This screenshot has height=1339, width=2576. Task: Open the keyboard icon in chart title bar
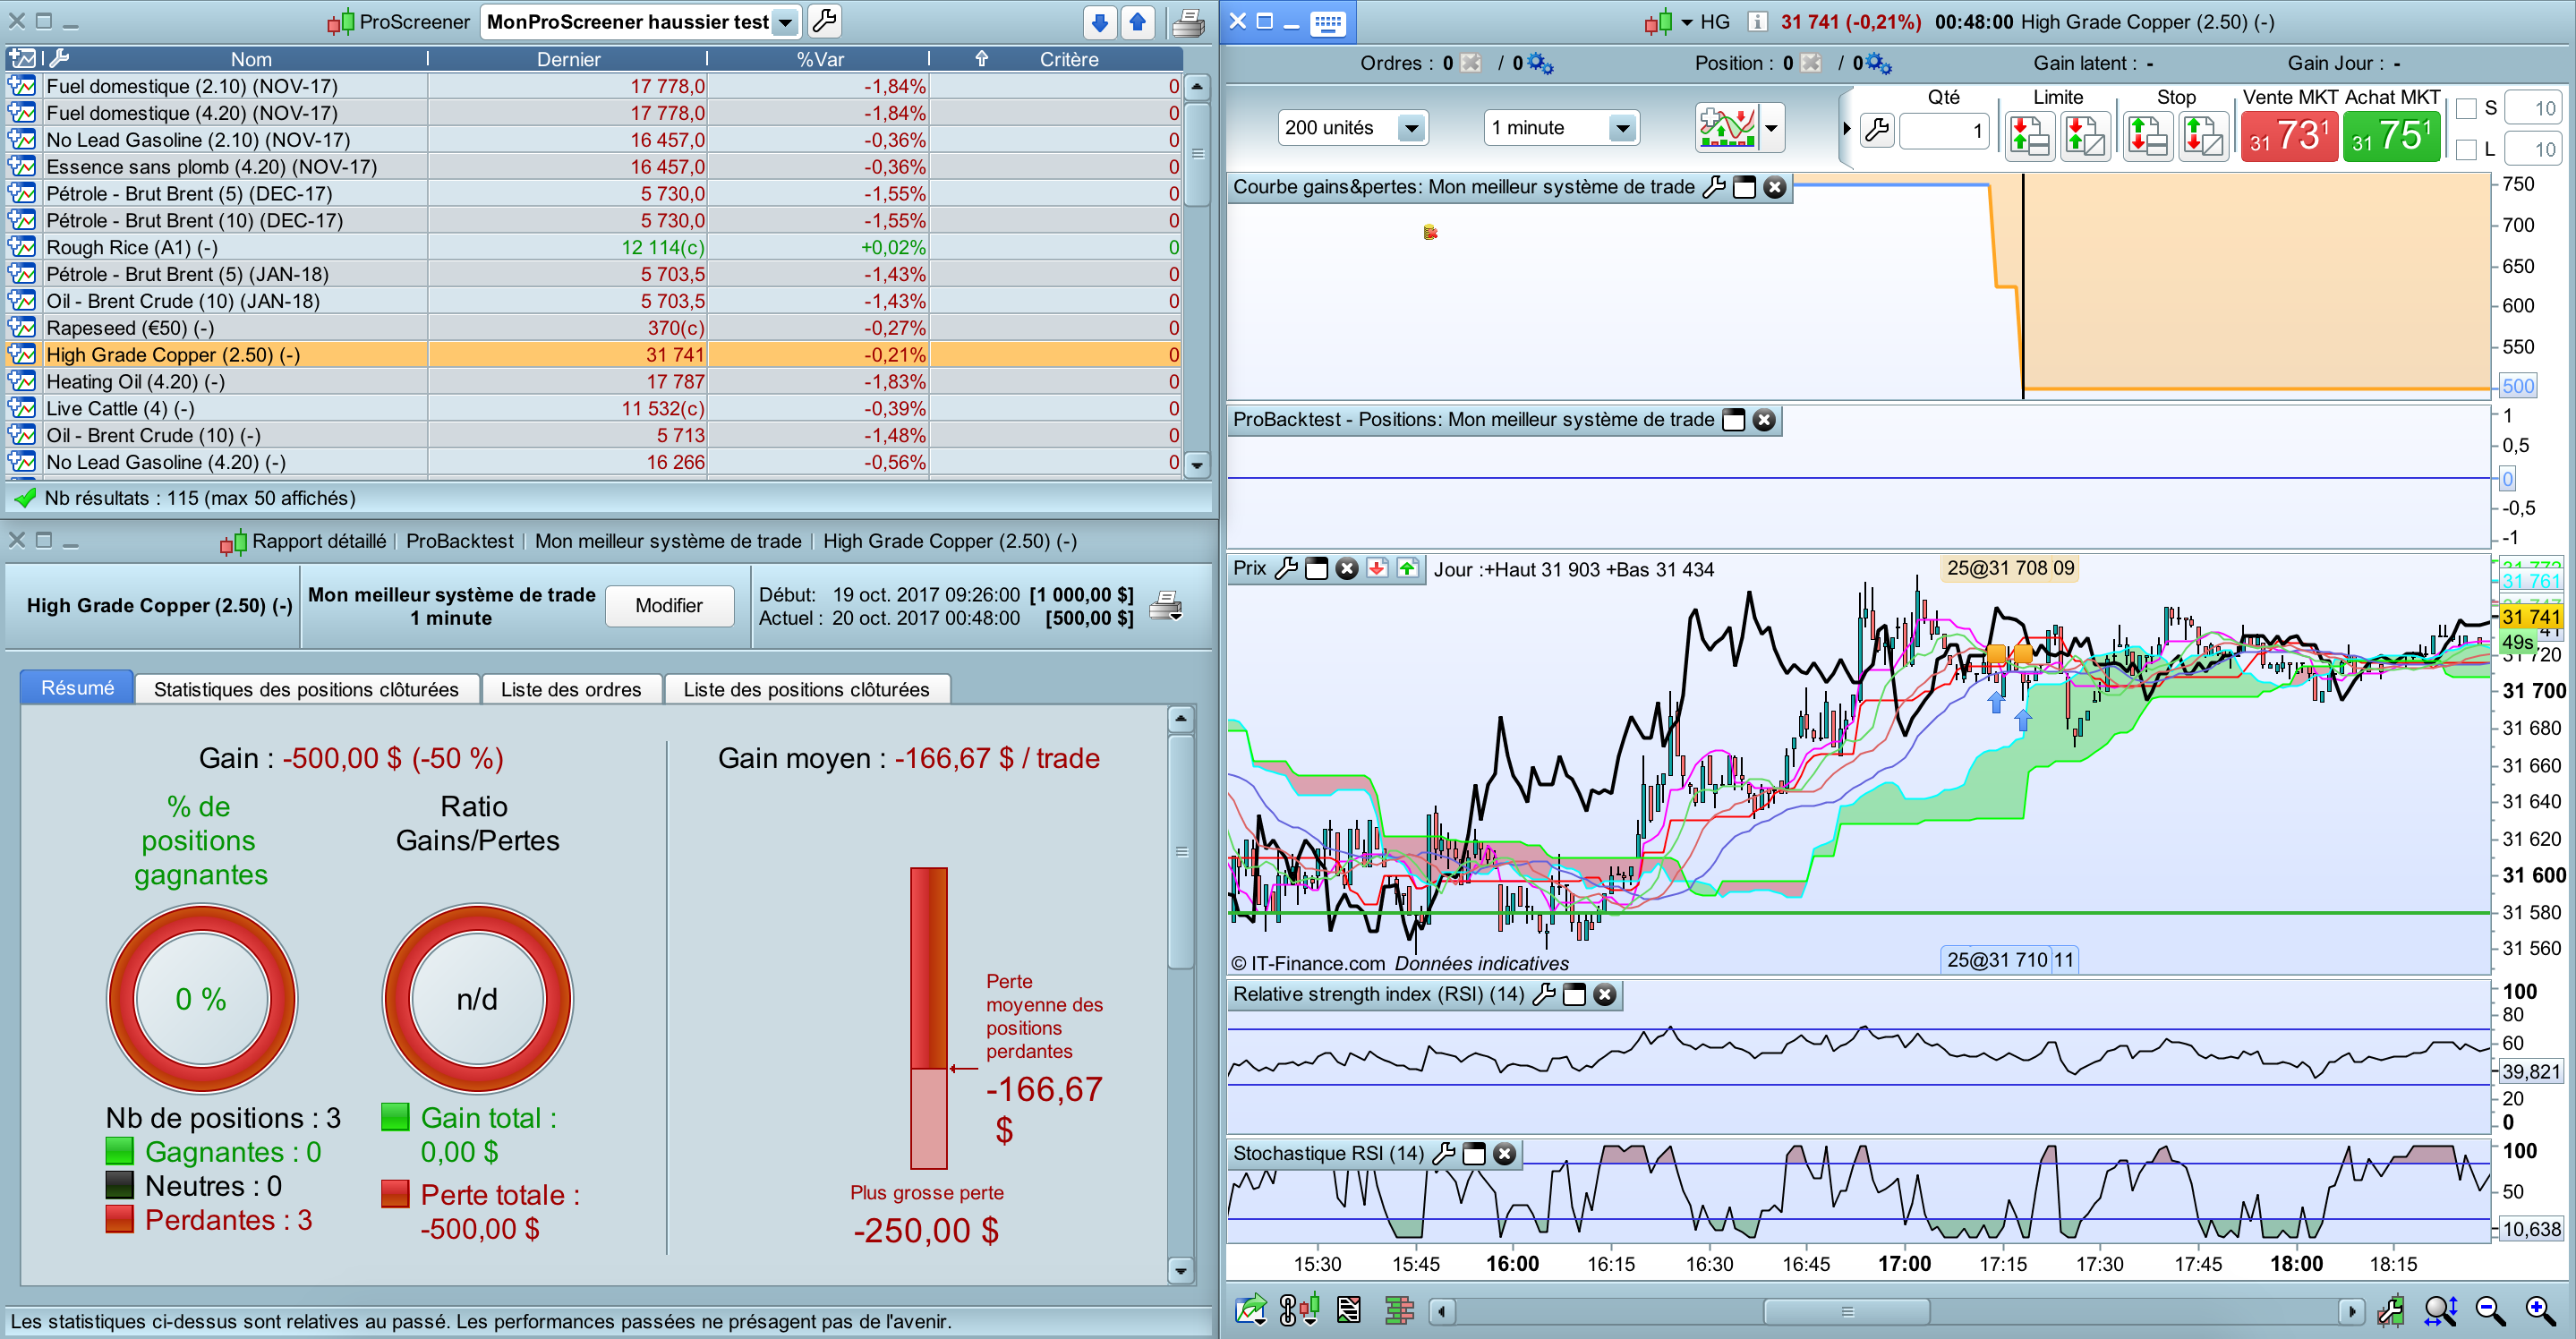tap(1327, 22)
